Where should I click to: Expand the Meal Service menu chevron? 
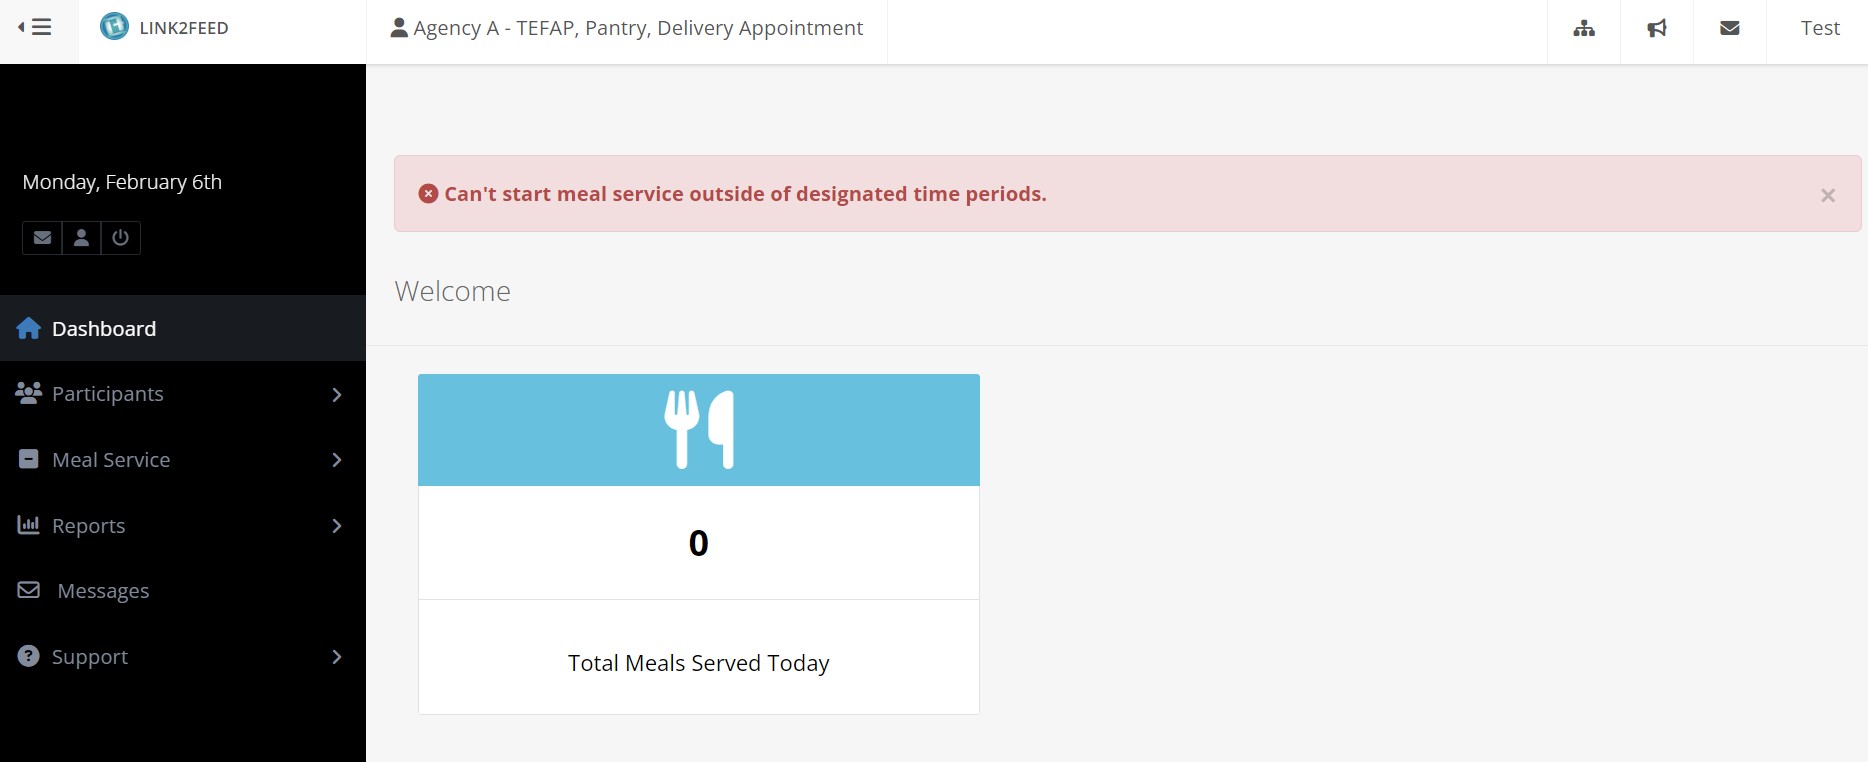point(337,460)
